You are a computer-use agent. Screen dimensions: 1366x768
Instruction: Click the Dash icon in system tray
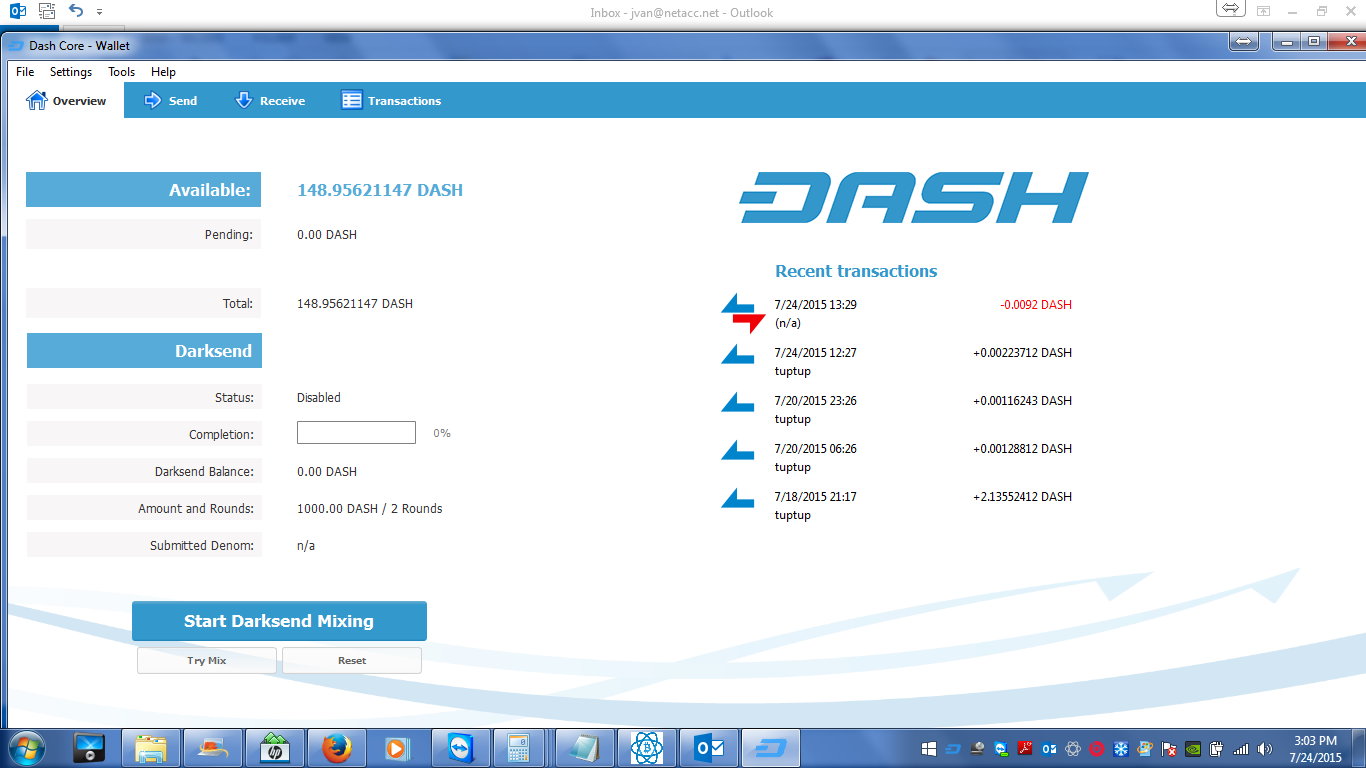[x=953, y=749]
